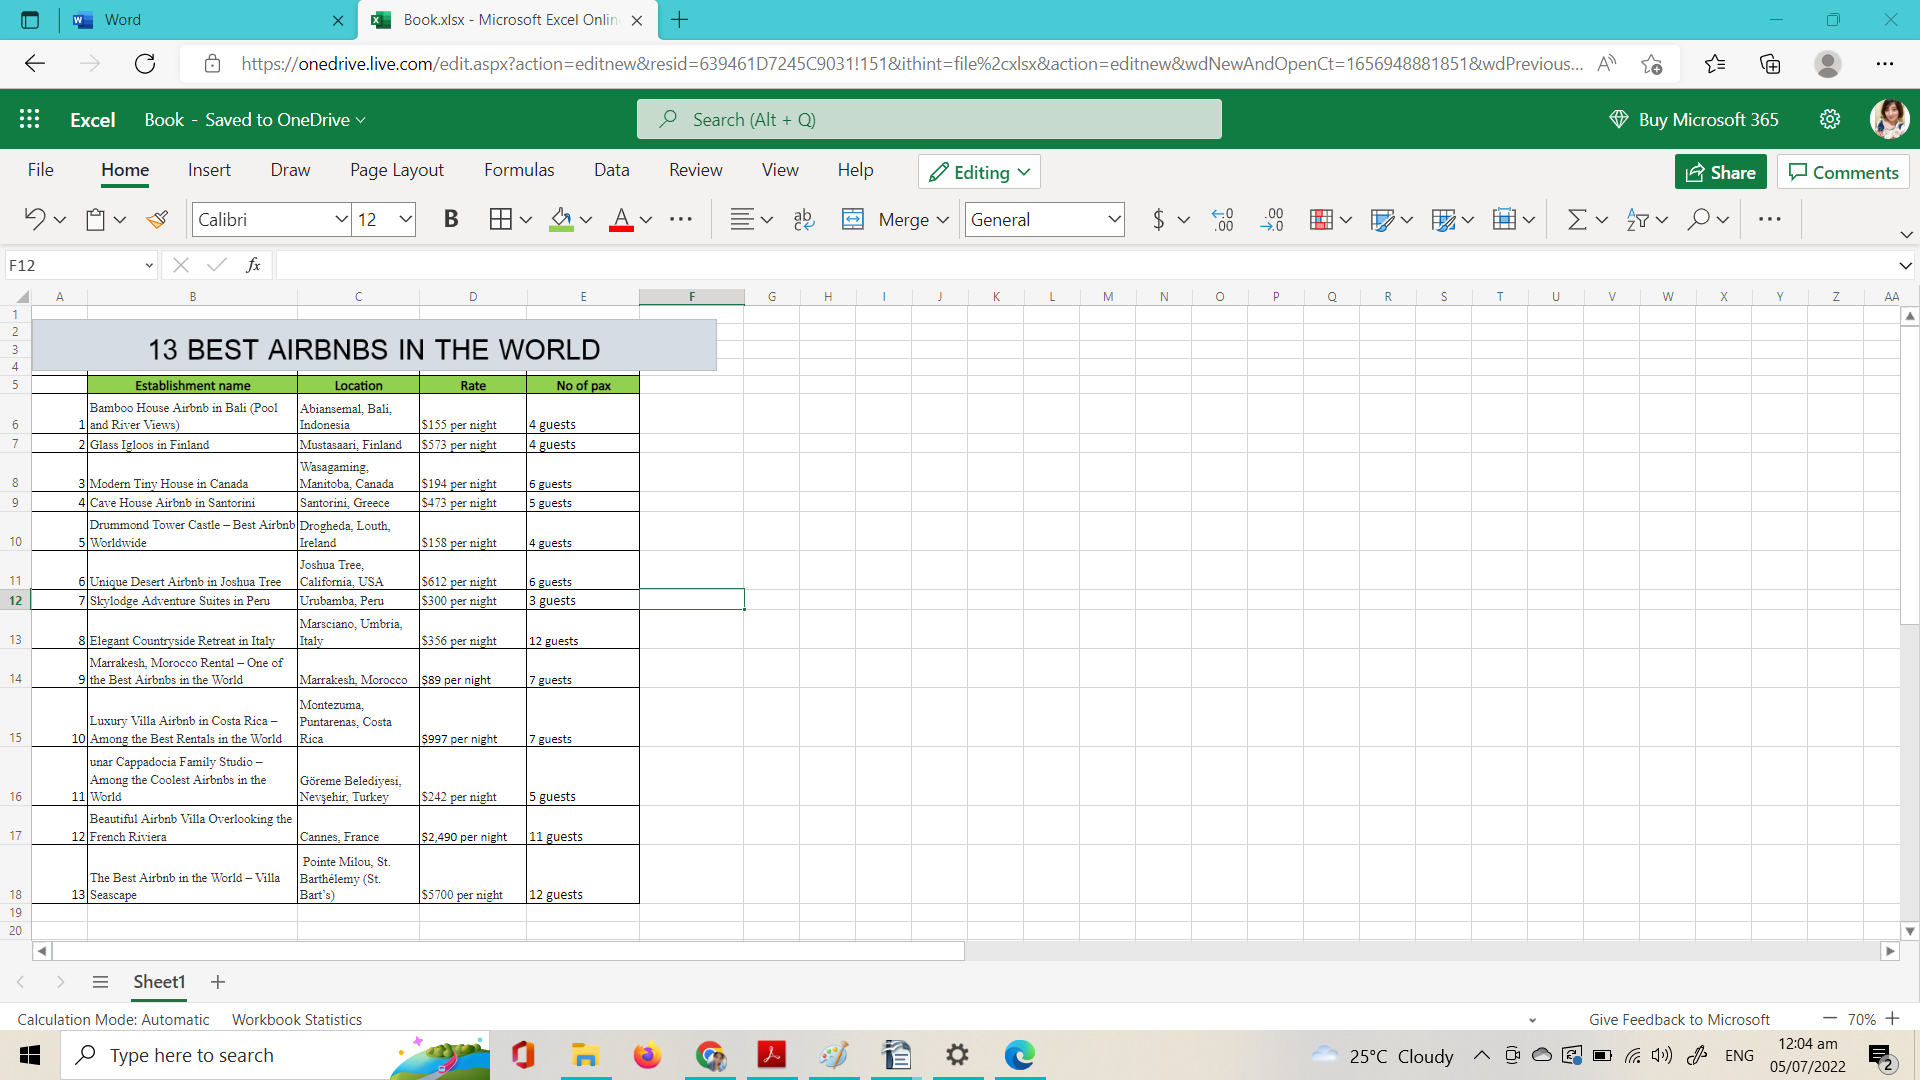Click the Conditional Formatting icon
Viewport: 1920px width, 1080px height.
pos(1321,219)
